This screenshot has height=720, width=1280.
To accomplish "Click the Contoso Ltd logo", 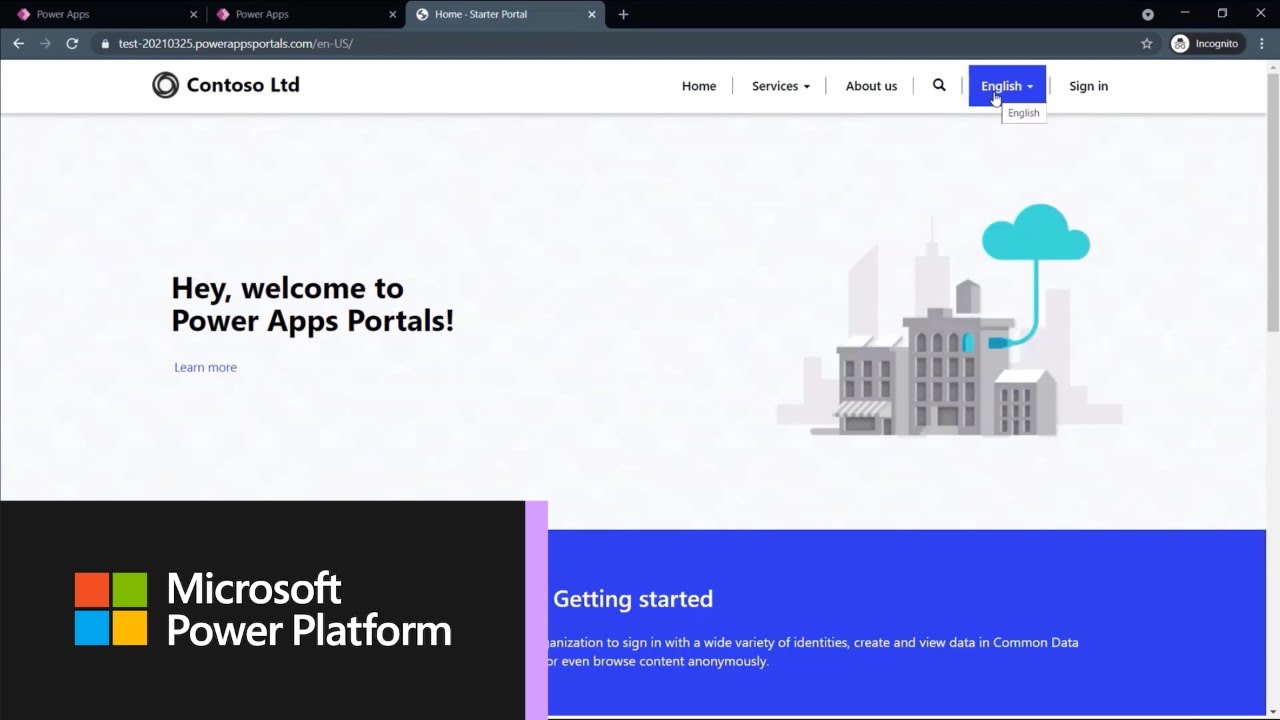I will 226,85.
